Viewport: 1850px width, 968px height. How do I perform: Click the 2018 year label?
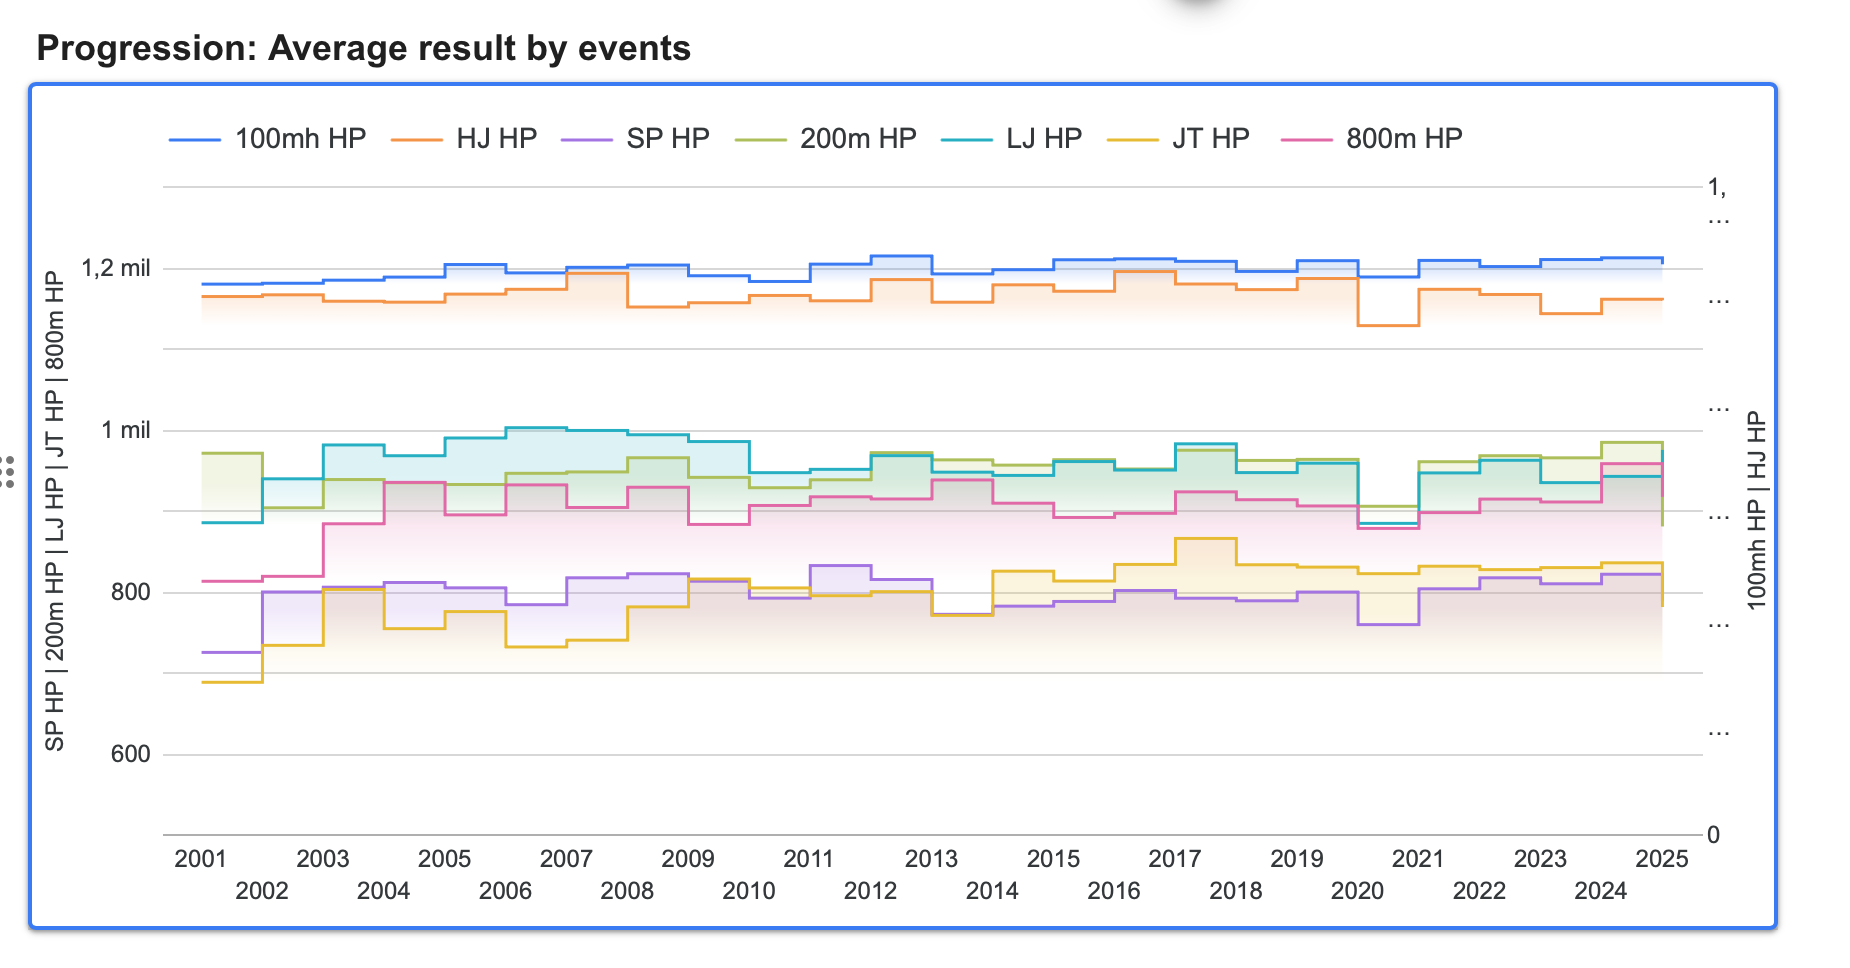coord(1236,891)
